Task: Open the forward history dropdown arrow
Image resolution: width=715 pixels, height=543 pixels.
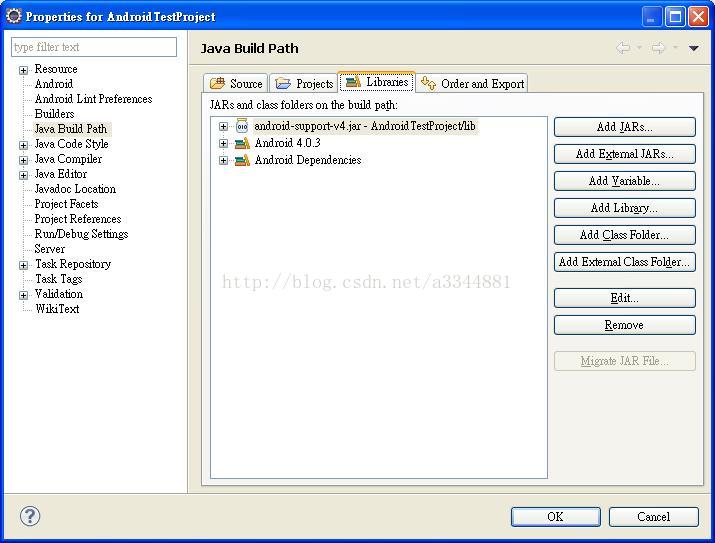Action: point(675,47)
